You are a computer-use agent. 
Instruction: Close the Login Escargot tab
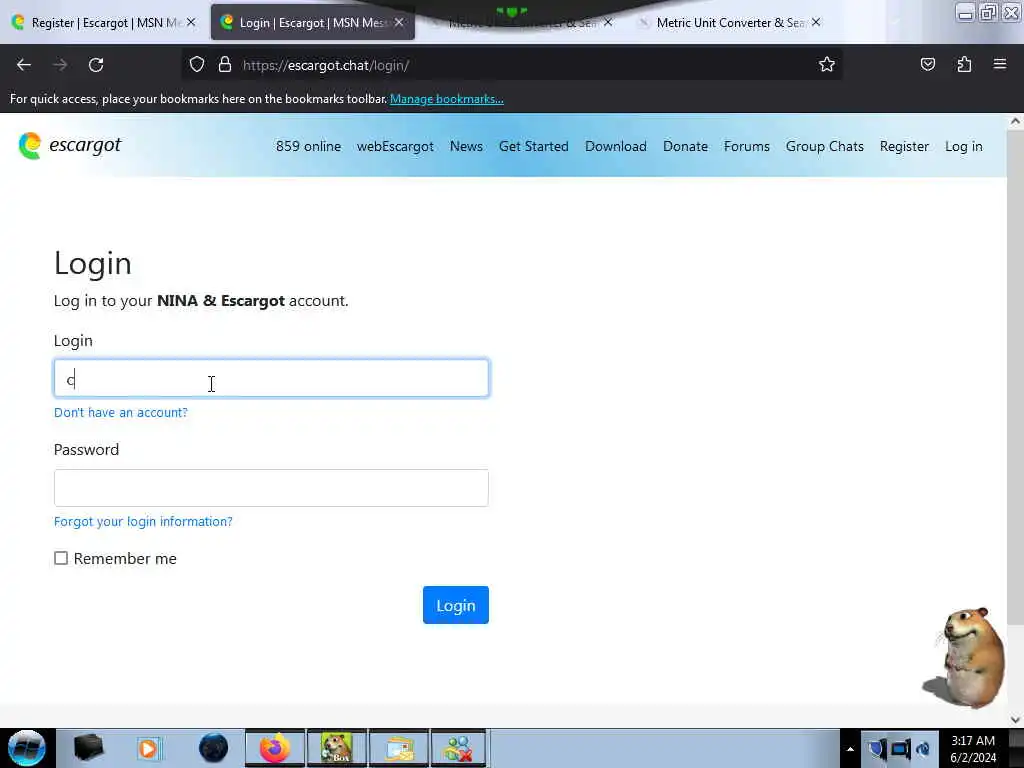(x=398, y=22)
